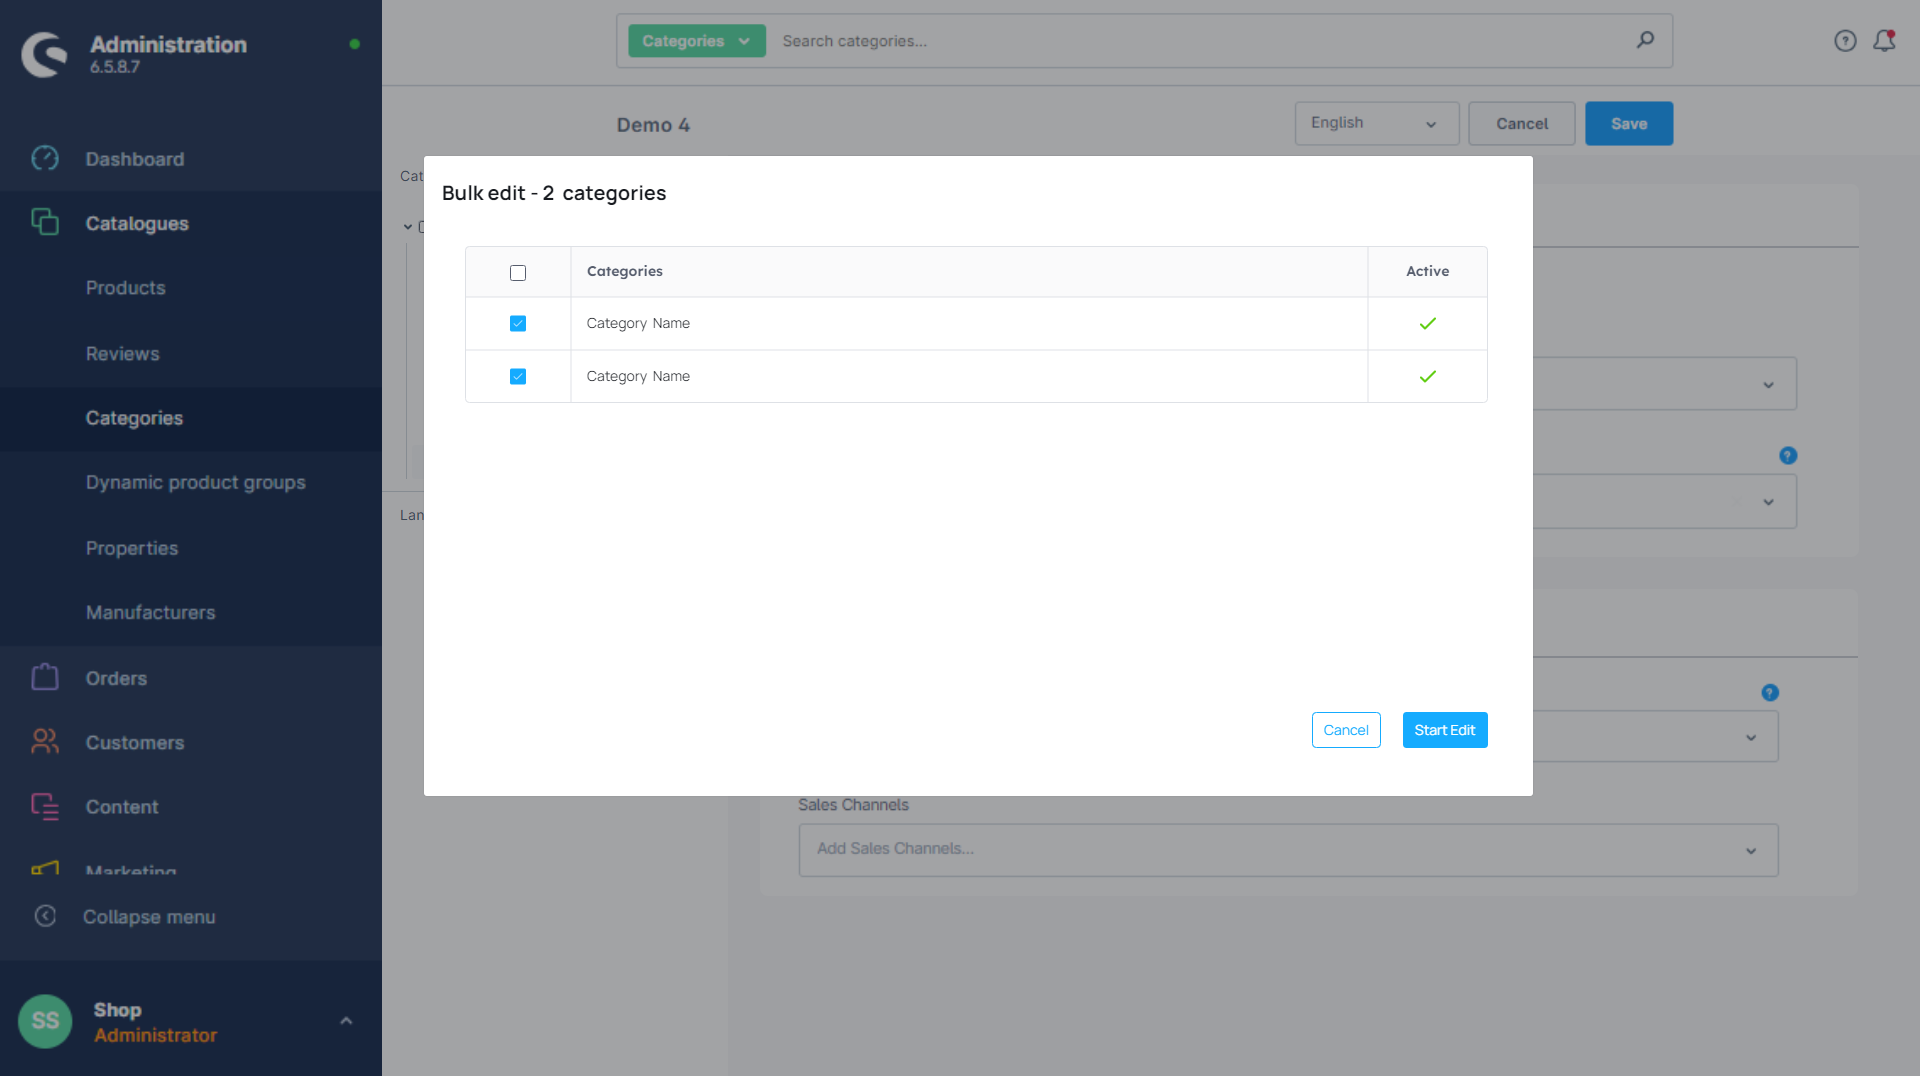Click the first Category Name cell text
Viewport: 1920px width, 1076px height.
pyautogui.click(x=638, y=323)
